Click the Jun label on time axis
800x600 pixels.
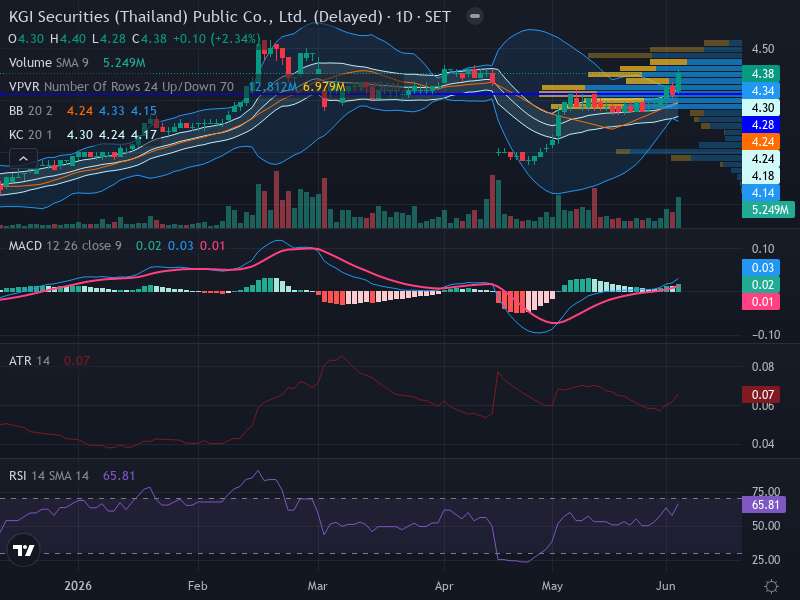[666, 586]
